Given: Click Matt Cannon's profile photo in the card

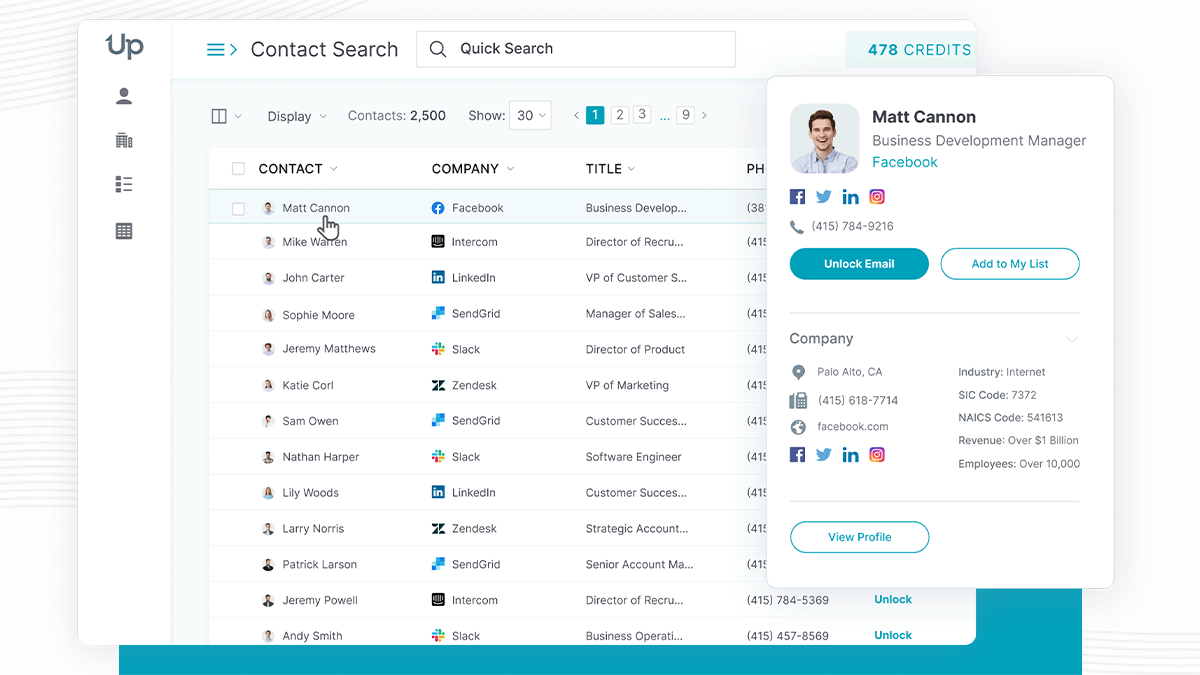Looking at the screenshot, I should tap(825, 139).
